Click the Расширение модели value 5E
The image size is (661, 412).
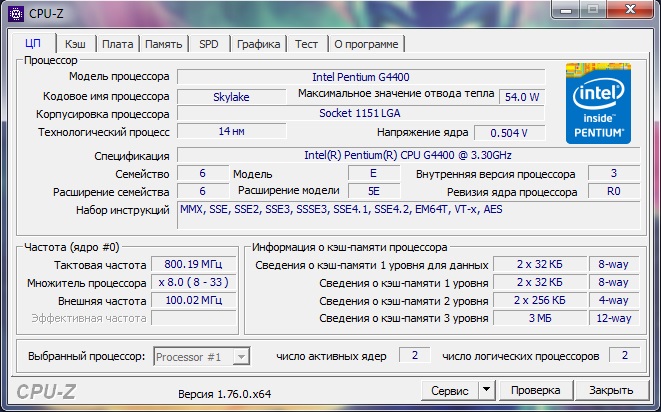(x=373, y=191)
